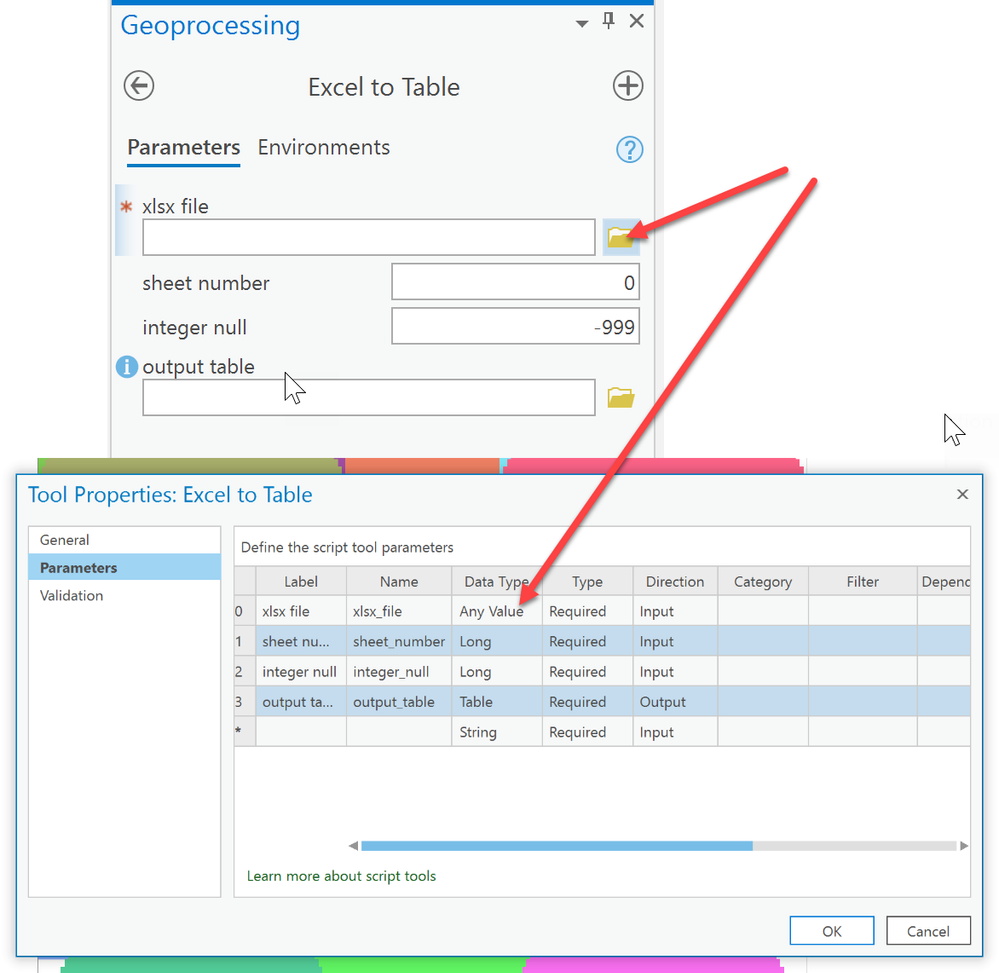Click the OK button
The height and width of the screenshot is (973, 999).
[x=831, y=930]
